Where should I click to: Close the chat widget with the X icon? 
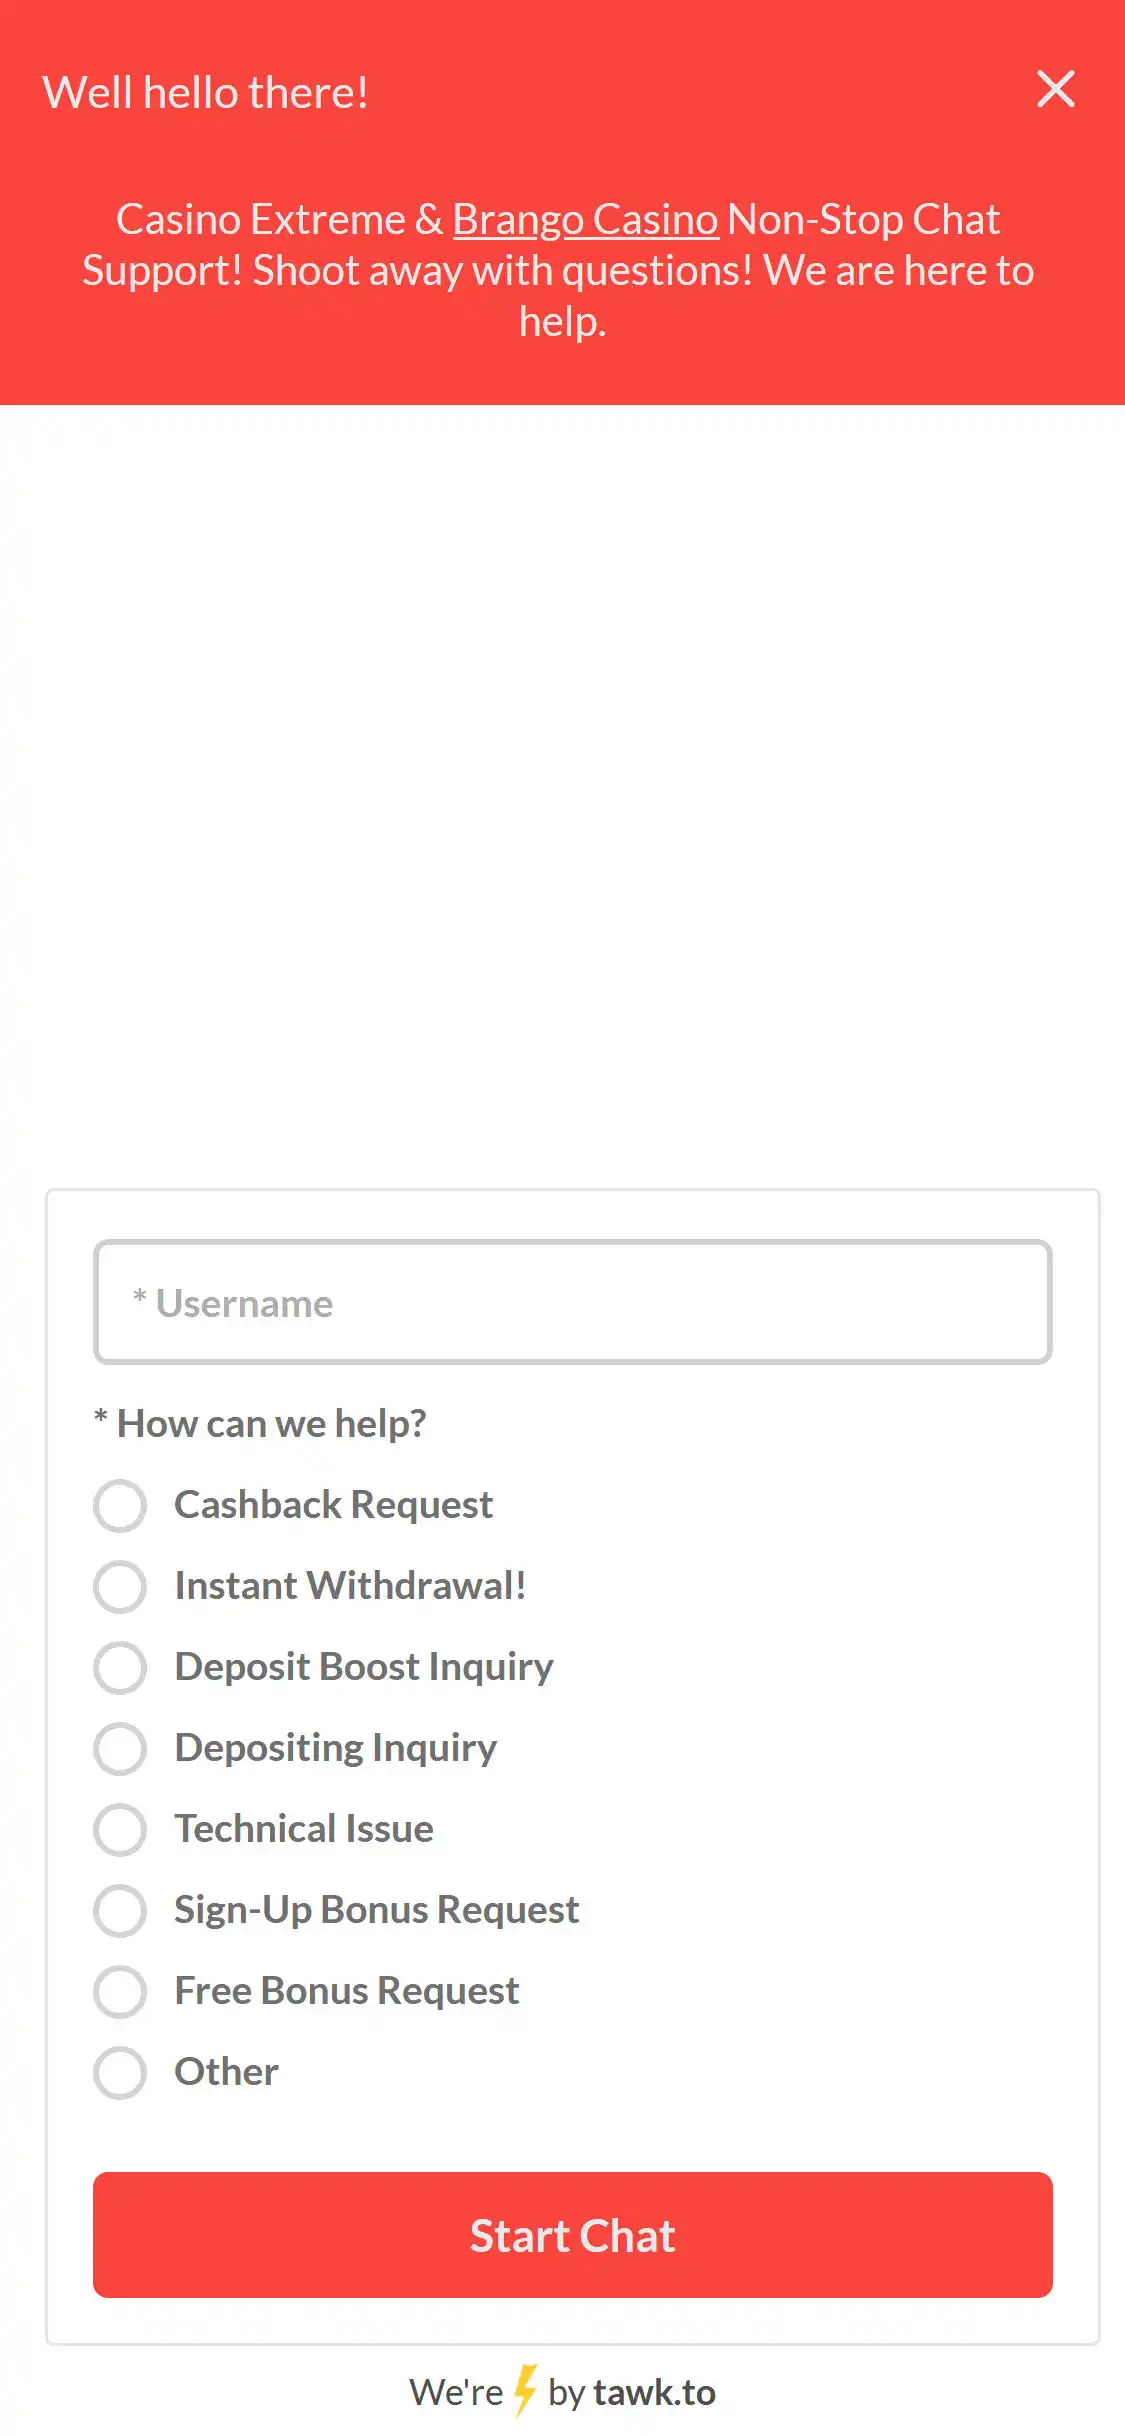click(x=1055, y=89)
